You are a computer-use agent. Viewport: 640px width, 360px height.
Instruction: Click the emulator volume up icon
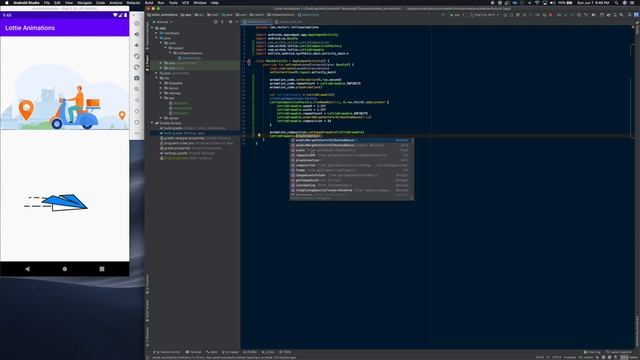(x=137, y=34)
